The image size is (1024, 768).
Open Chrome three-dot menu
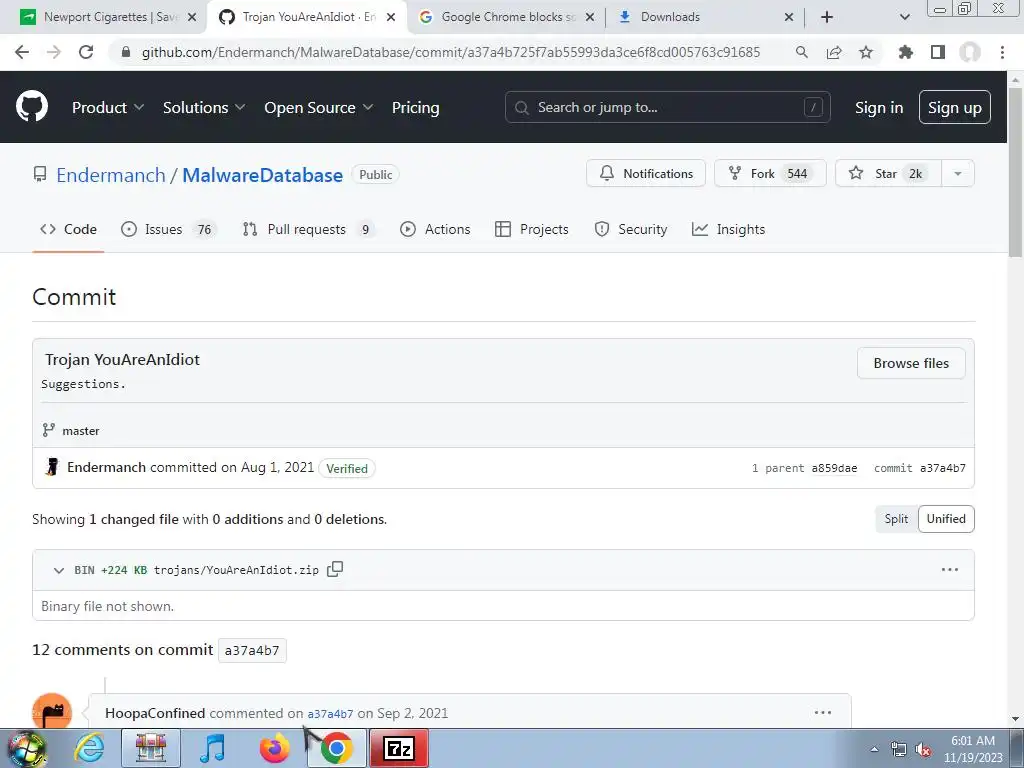(1002, 52)
